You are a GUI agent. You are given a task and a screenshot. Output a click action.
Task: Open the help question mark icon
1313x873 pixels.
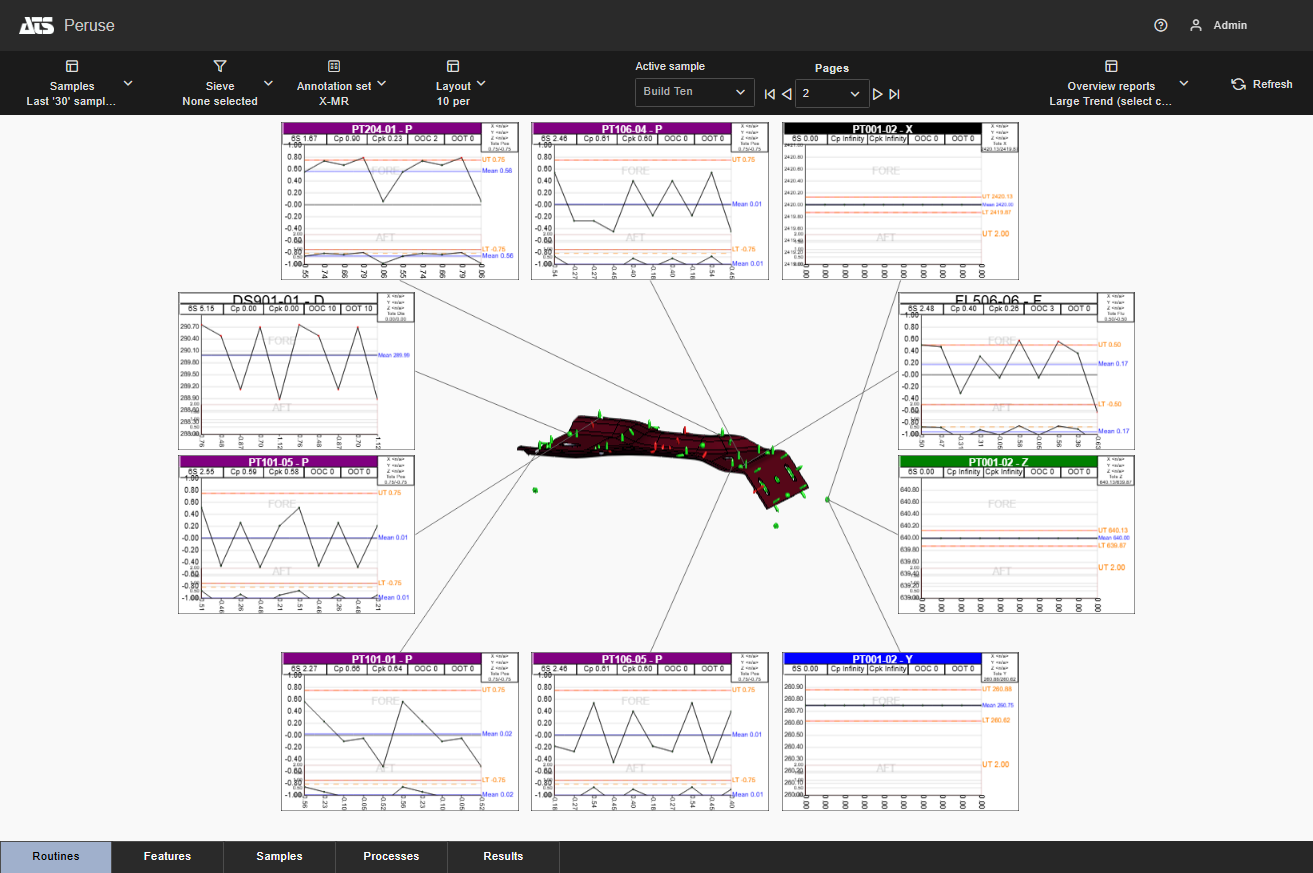point(1160,26)
